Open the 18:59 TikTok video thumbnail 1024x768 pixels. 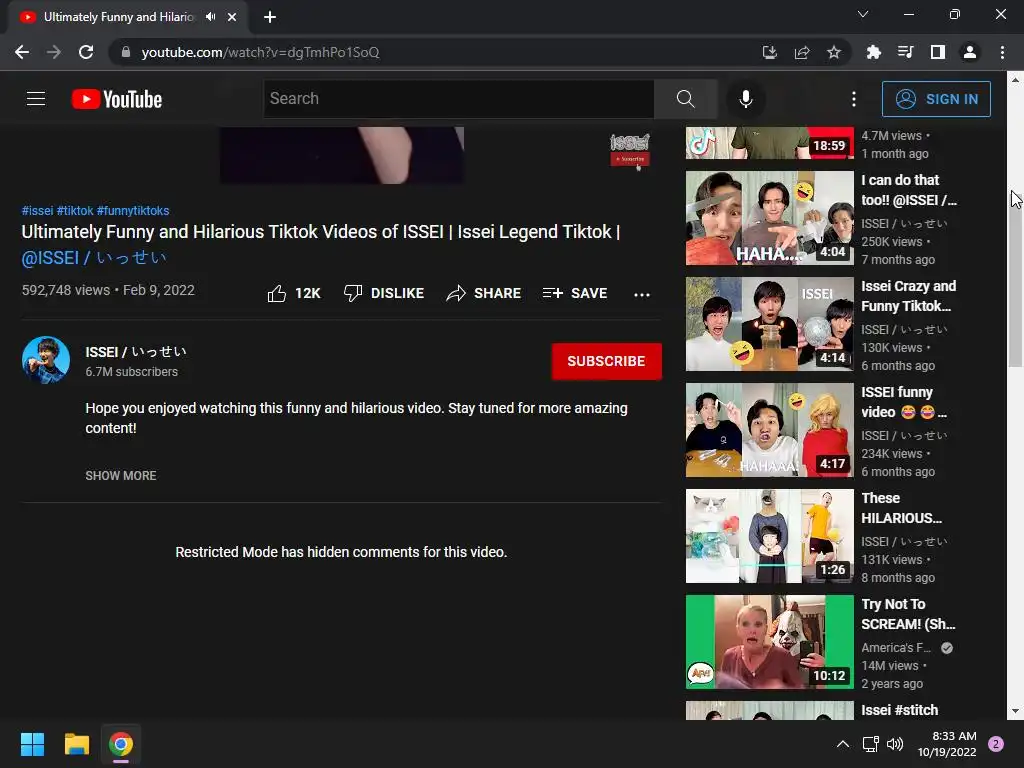coord(769,143)
